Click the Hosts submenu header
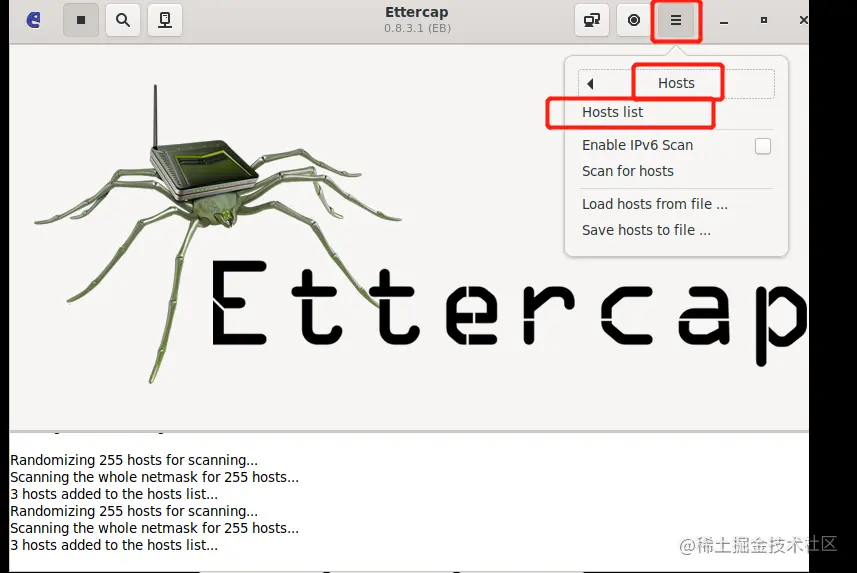857x573 pixels. (676, 83)
